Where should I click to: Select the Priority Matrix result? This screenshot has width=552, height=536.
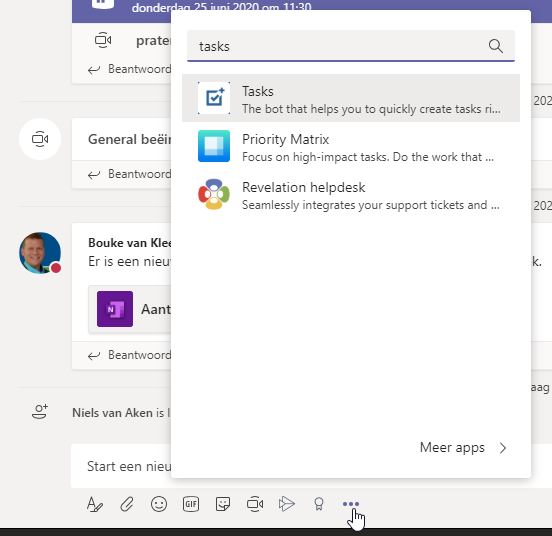351,146
